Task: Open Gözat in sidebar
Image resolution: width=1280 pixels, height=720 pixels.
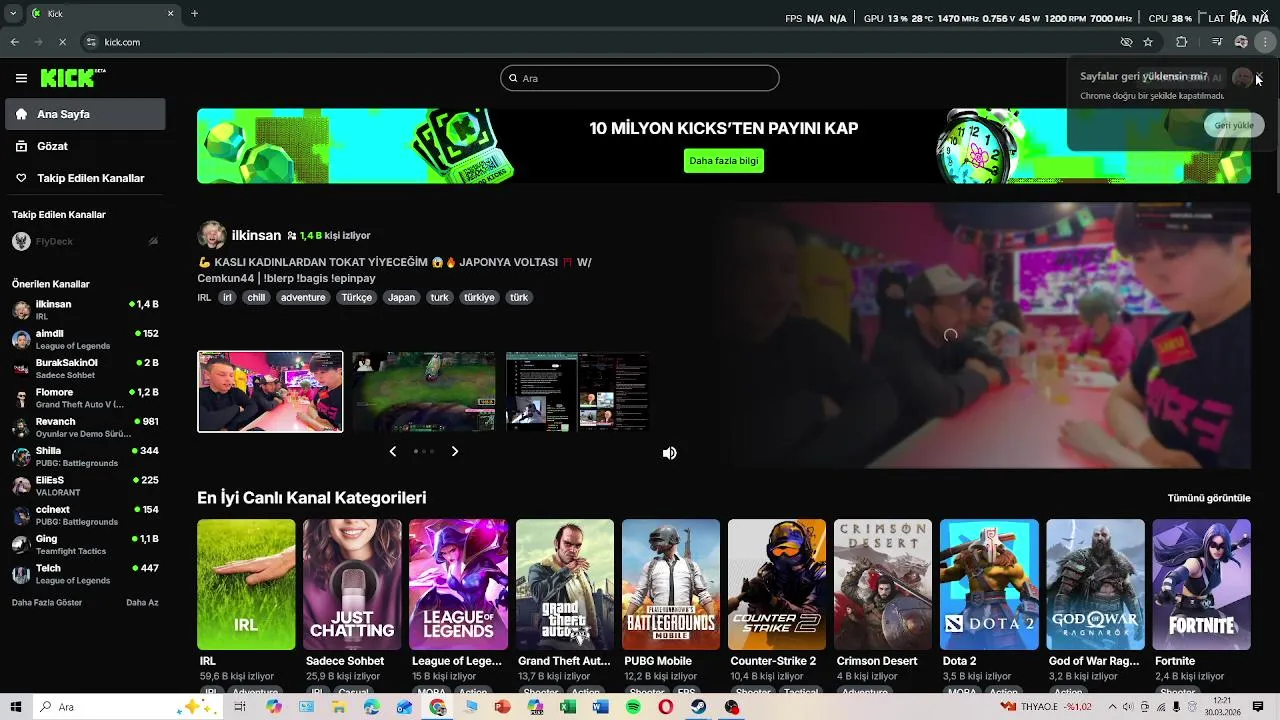Action: click(x=85, y=146)
